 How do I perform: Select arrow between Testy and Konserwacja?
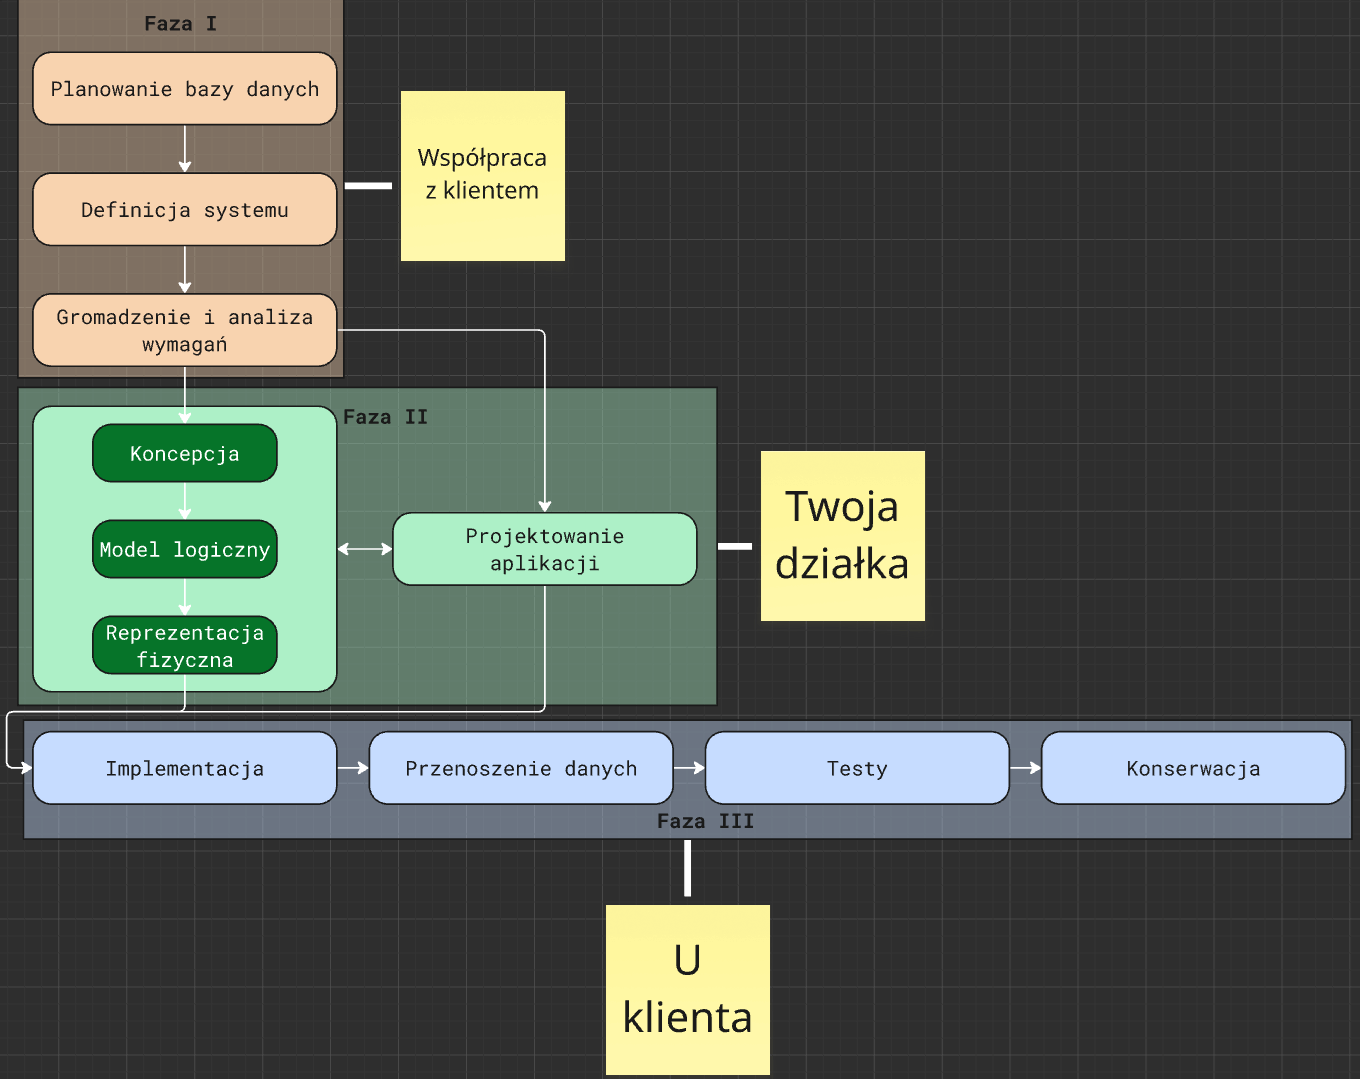click(x=1025, y=768)
